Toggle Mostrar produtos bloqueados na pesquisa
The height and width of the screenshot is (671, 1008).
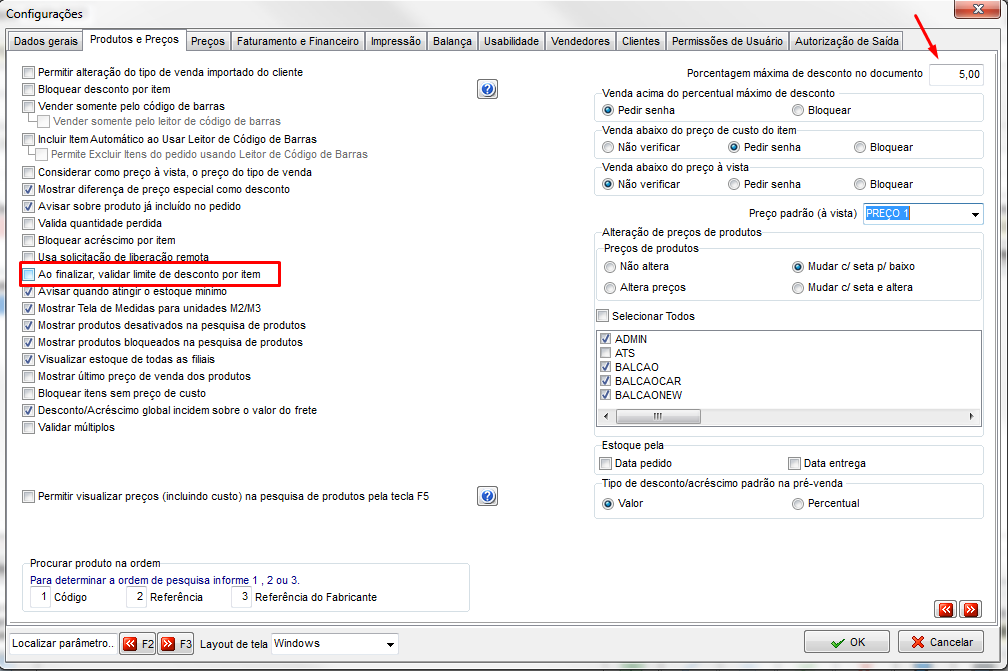pos(28,343)
